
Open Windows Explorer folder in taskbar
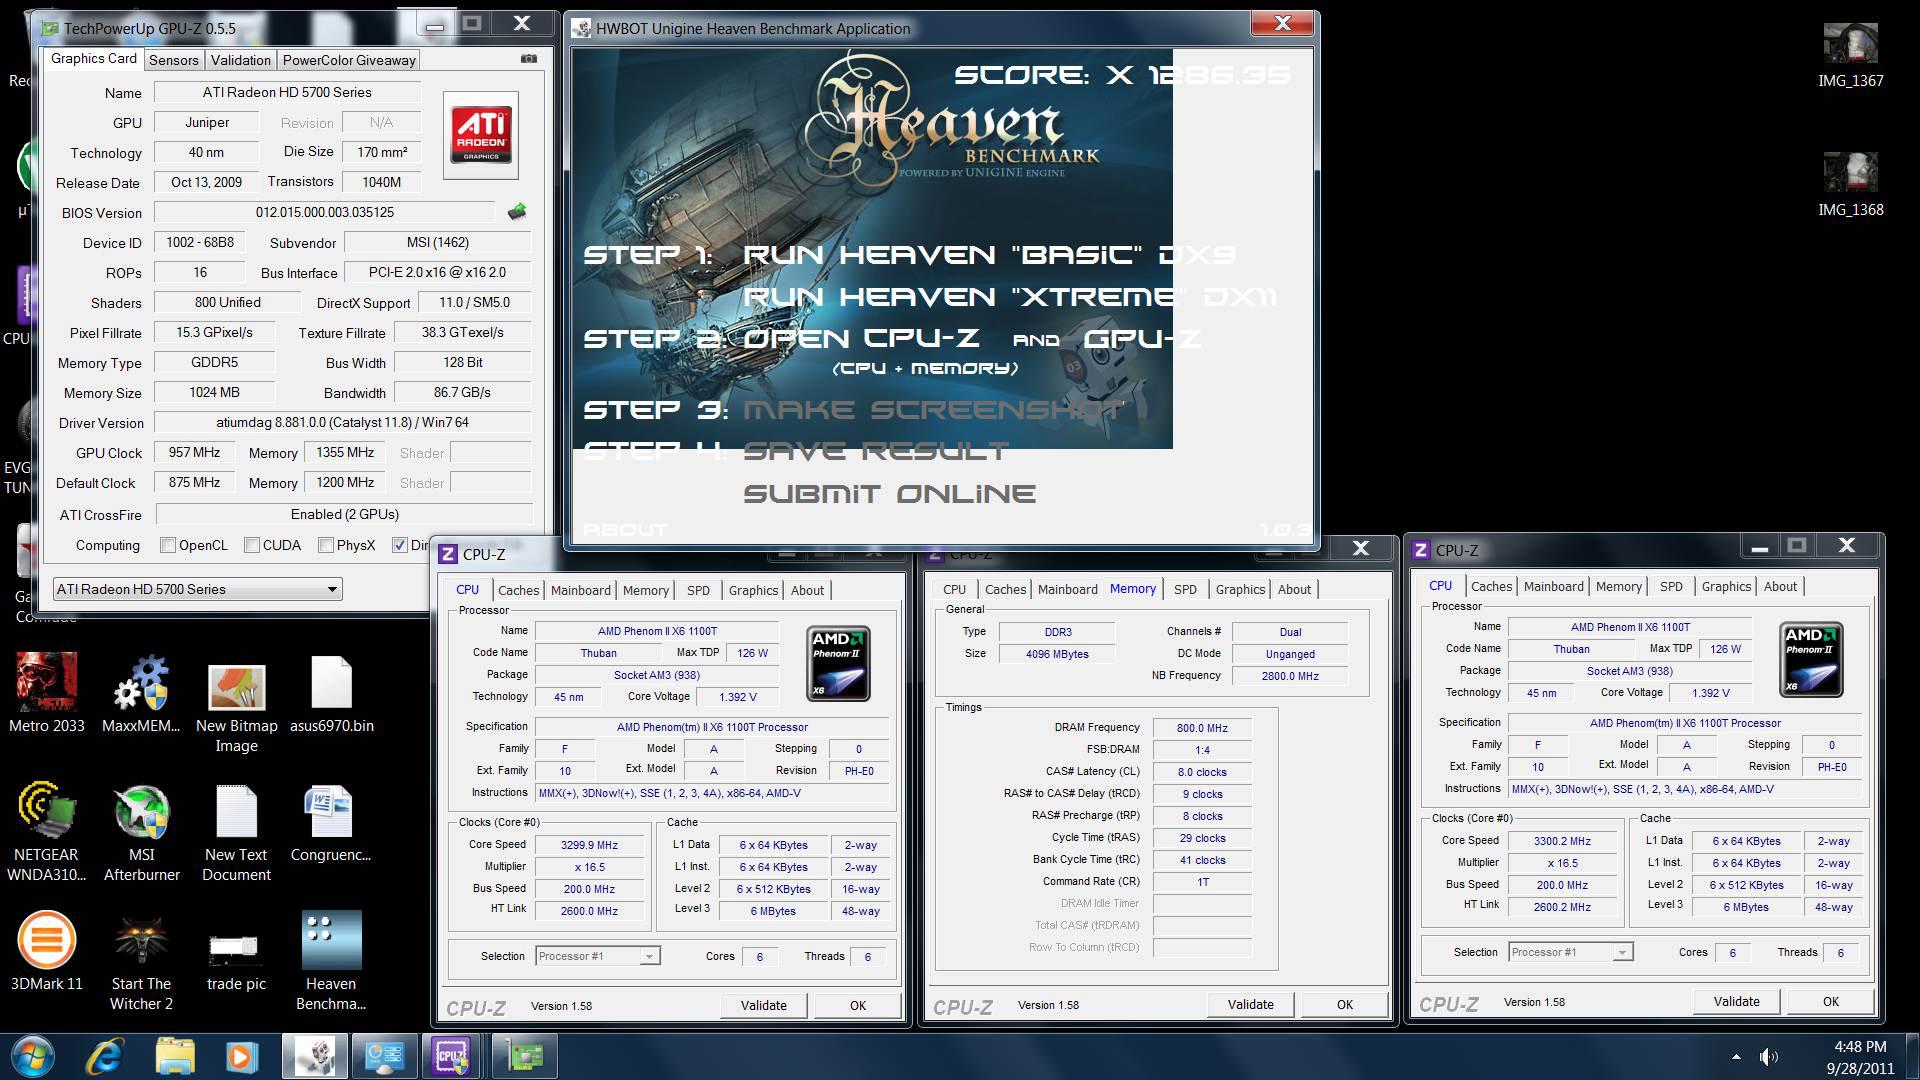point(175,1056)
